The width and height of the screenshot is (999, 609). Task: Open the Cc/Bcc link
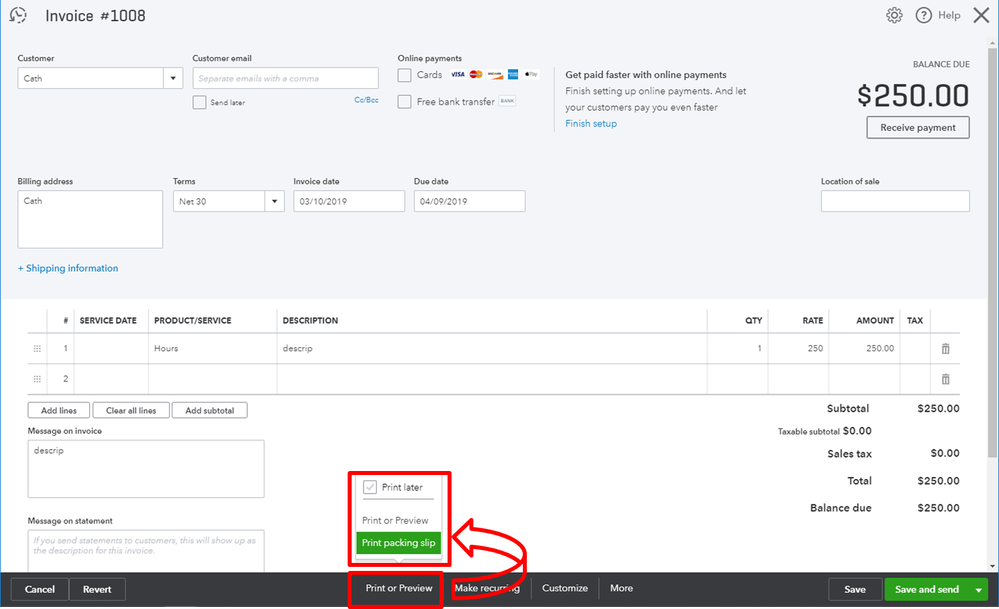click(x=366, y=100)
